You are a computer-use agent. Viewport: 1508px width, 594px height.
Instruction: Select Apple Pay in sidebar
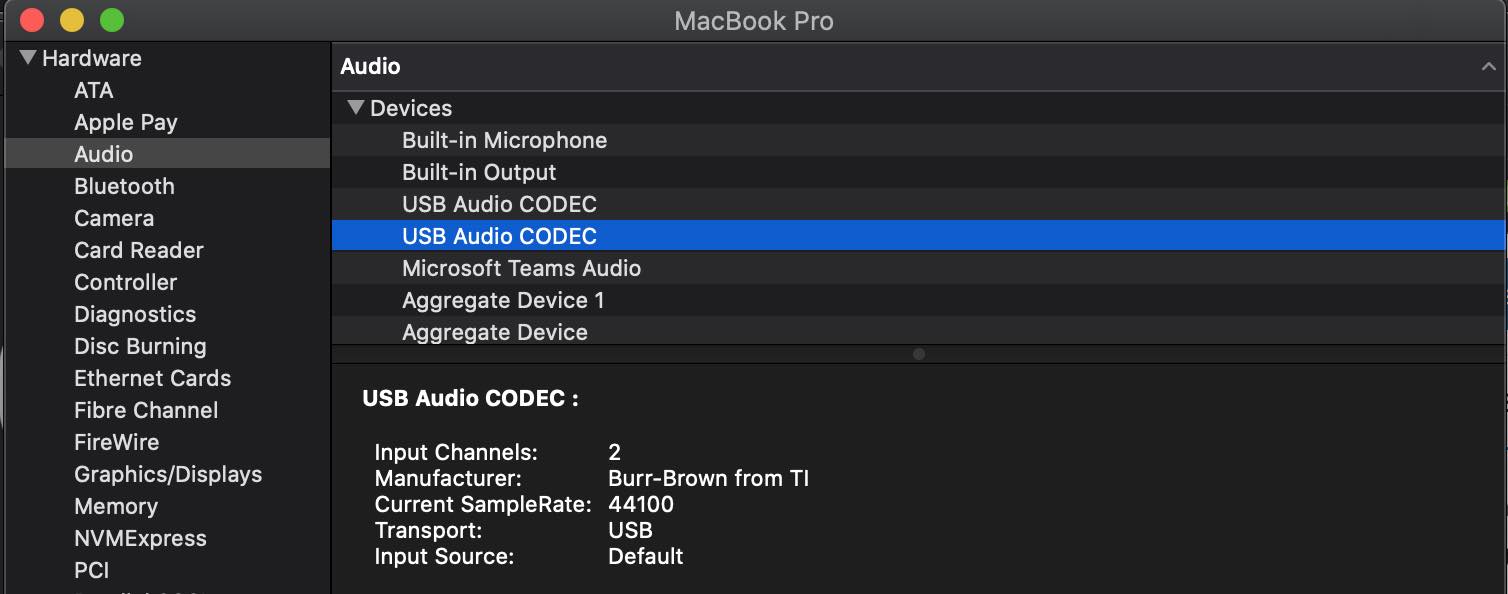pyautogui.click(x=126, y=122)
